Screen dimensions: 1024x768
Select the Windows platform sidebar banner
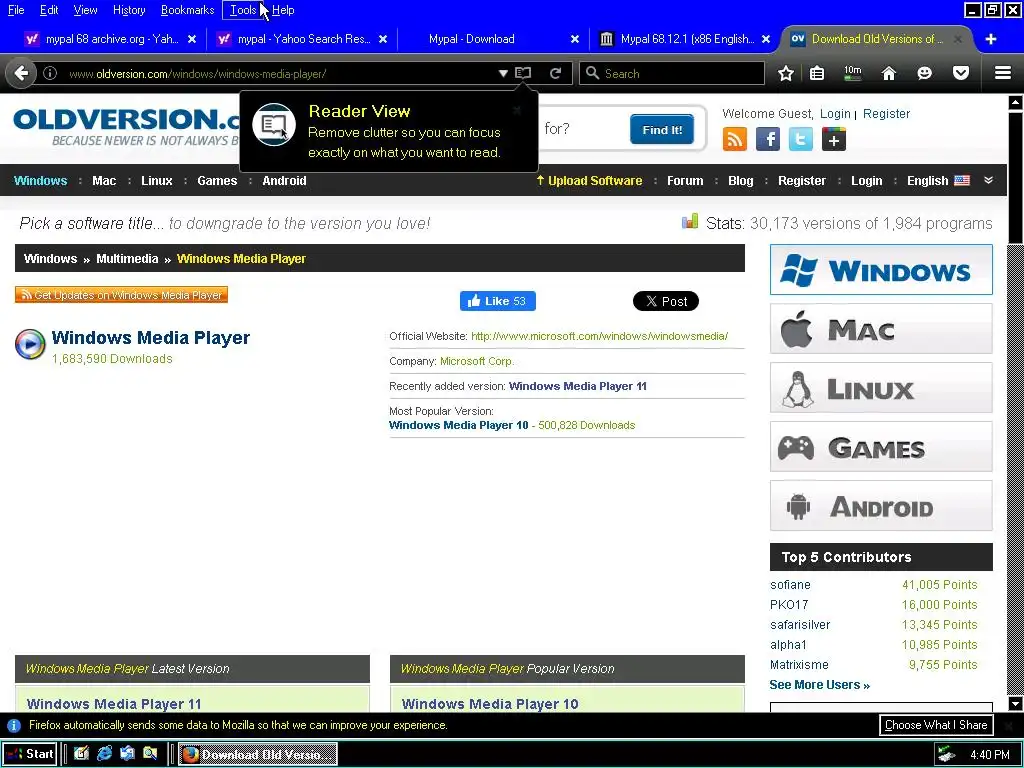[x=881, y=270]
